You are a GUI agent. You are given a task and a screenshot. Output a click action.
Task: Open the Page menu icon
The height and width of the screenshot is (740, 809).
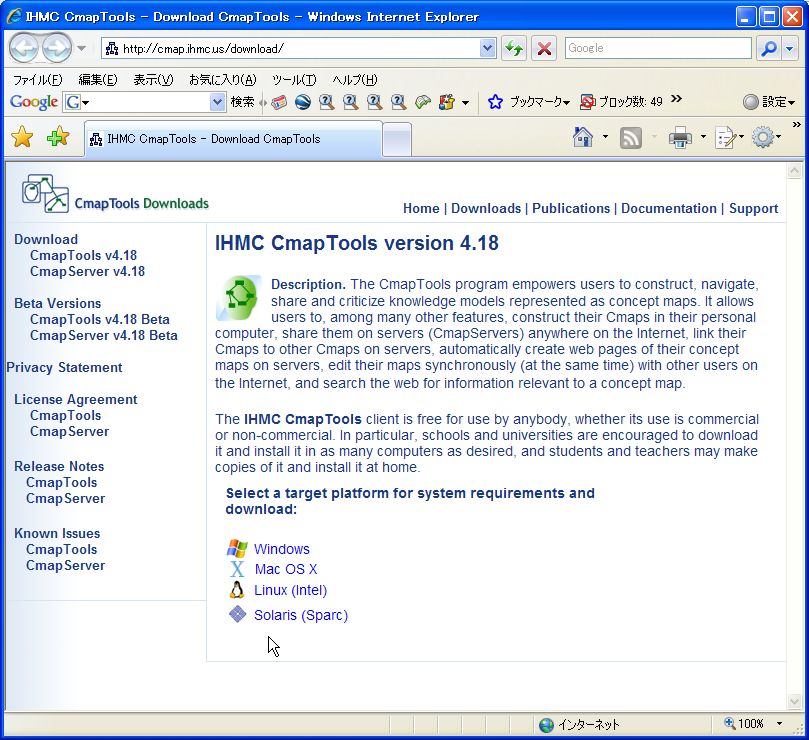click(x=725, y=138)
